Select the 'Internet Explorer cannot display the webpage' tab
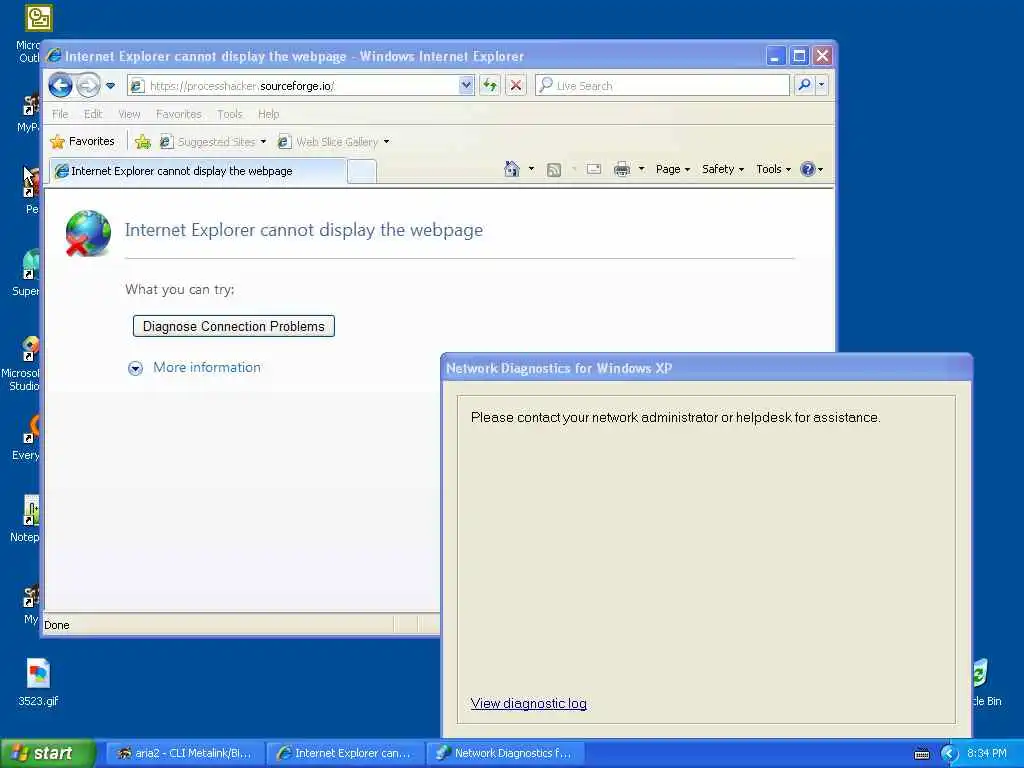Image resolution: width=1024 pixels, height=768 pixels. point(198,171)
